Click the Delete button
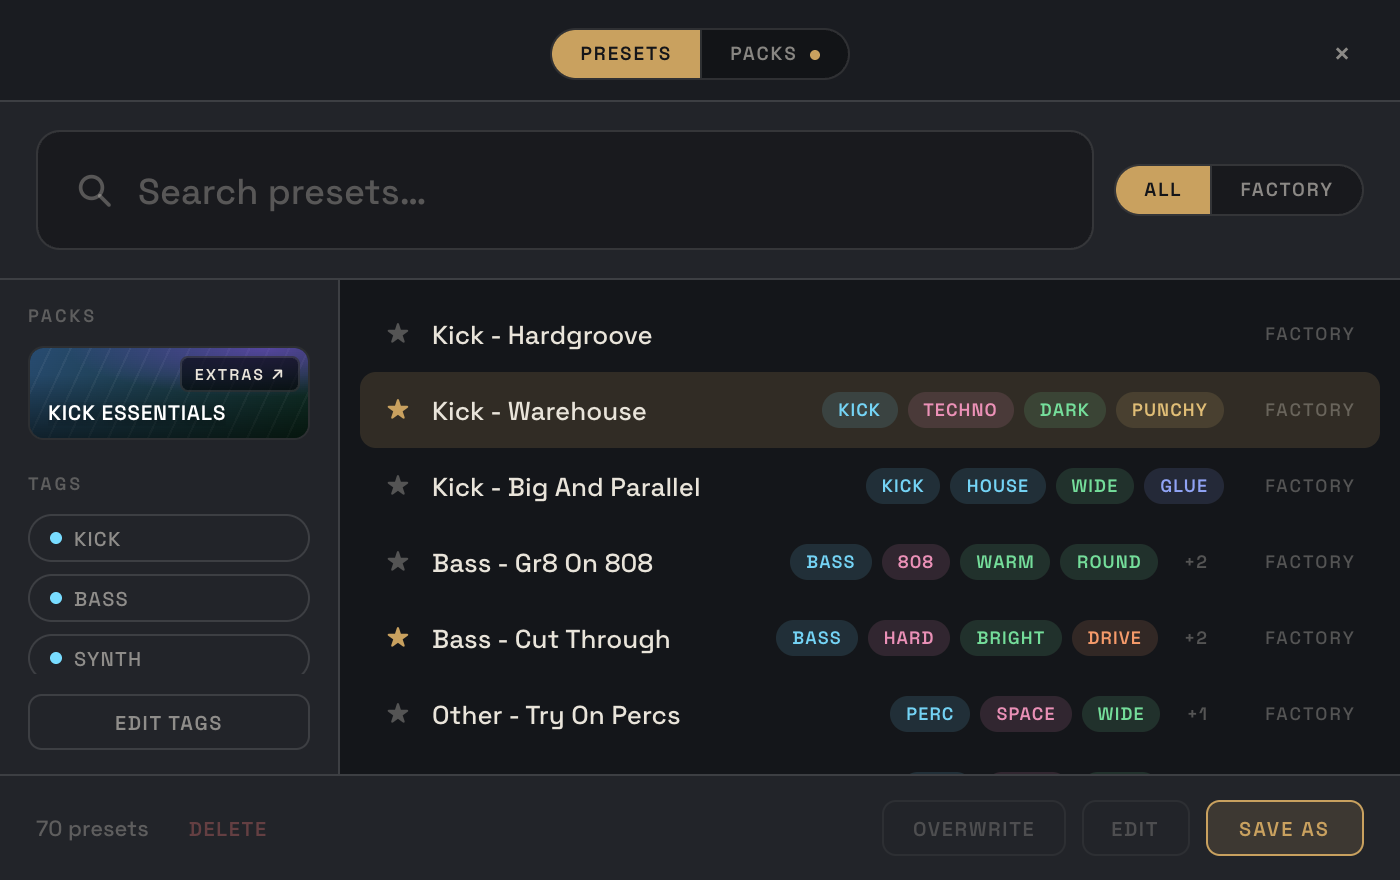 tap(228, 829)
